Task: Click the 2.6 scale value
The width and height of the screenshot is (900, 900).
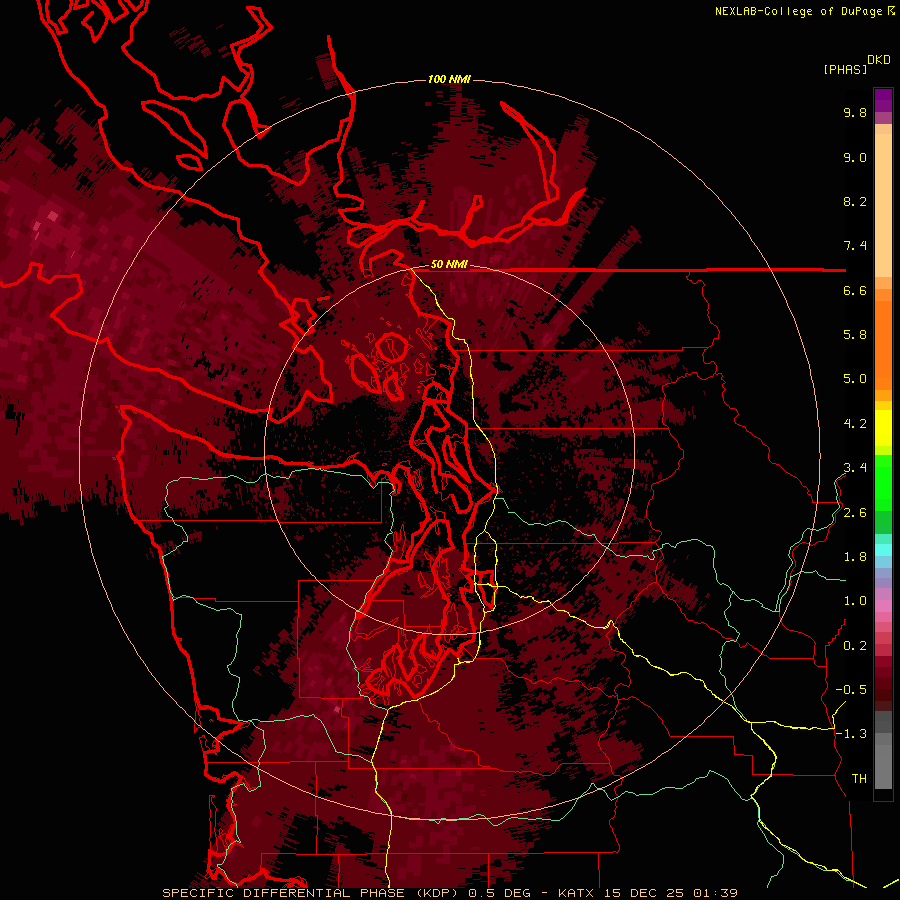Action: 855,513
